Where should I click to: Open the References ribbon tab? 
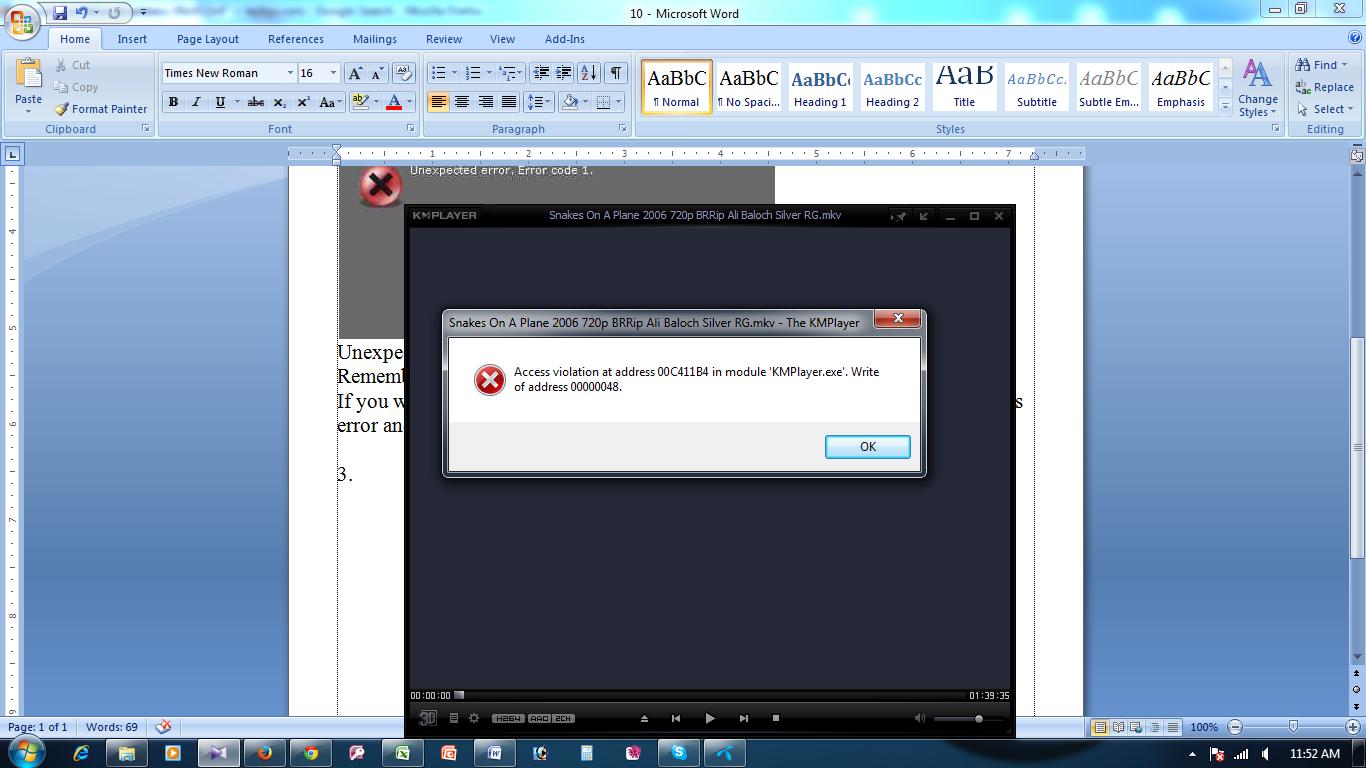pyautogui.click(x=296, y=39)
